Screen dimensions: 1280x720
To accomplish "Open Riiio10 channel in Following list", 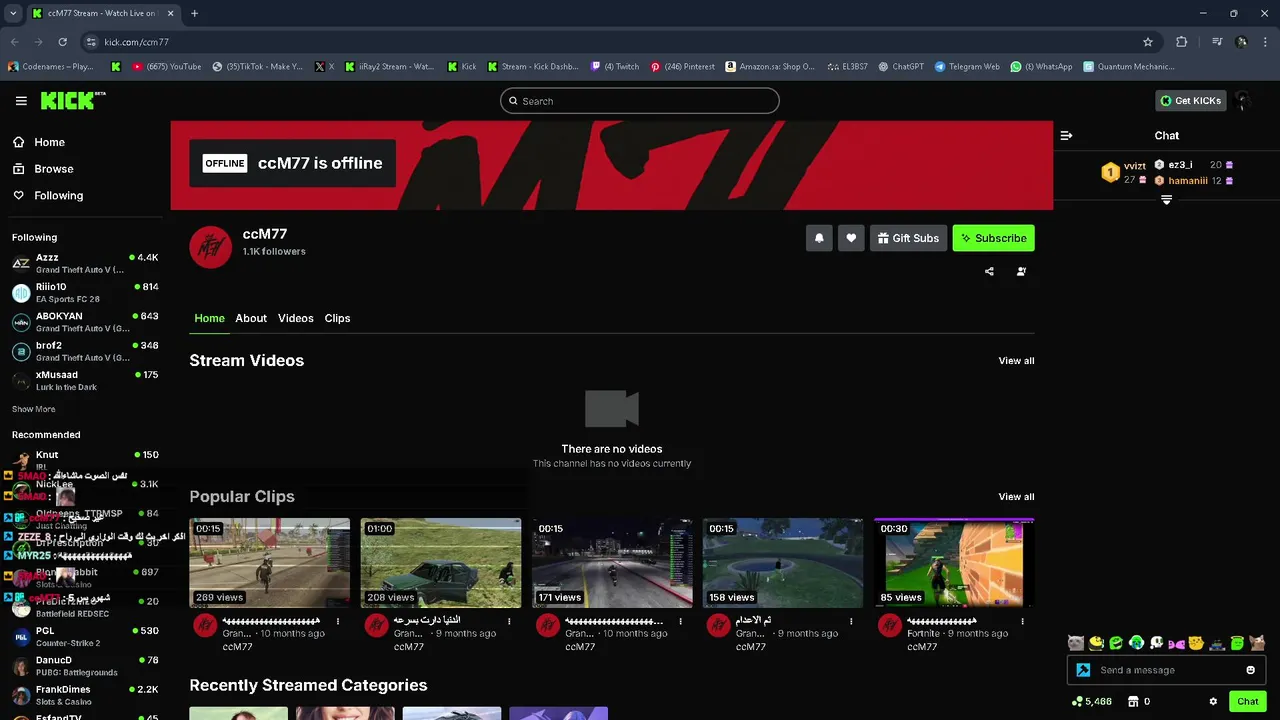I will point(84,293).
